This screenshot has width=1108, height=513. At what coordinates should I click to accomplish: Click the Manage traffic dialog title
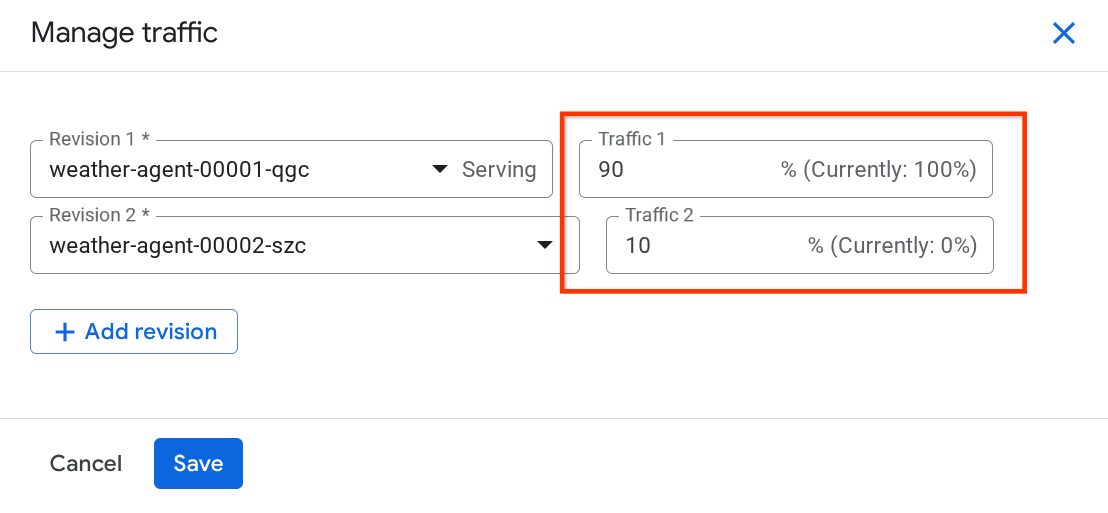124,33
